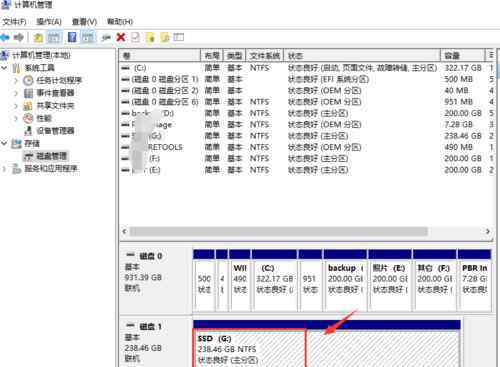The height and width of the screenshot is (367, 500).
Task: Click the Up one level folder icon
Action: tap(38, 37)
